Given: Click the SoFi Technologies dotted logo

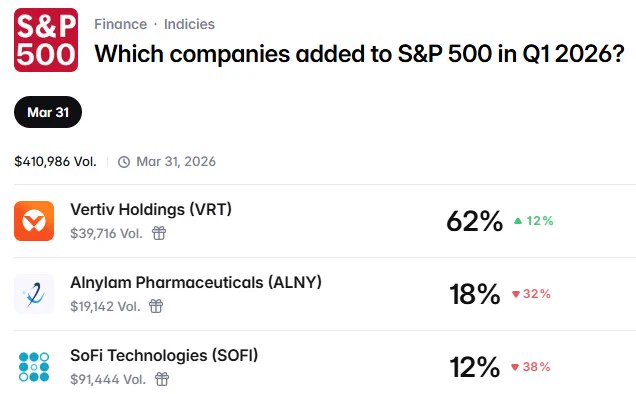Looking at the screenshot, I should pyautogui.click(x=34, y=367).
